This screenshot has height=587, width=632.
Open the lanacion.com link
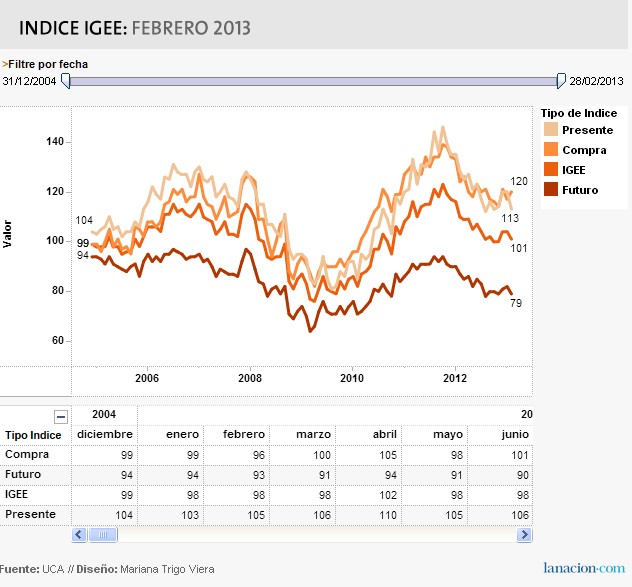(585, 567)
